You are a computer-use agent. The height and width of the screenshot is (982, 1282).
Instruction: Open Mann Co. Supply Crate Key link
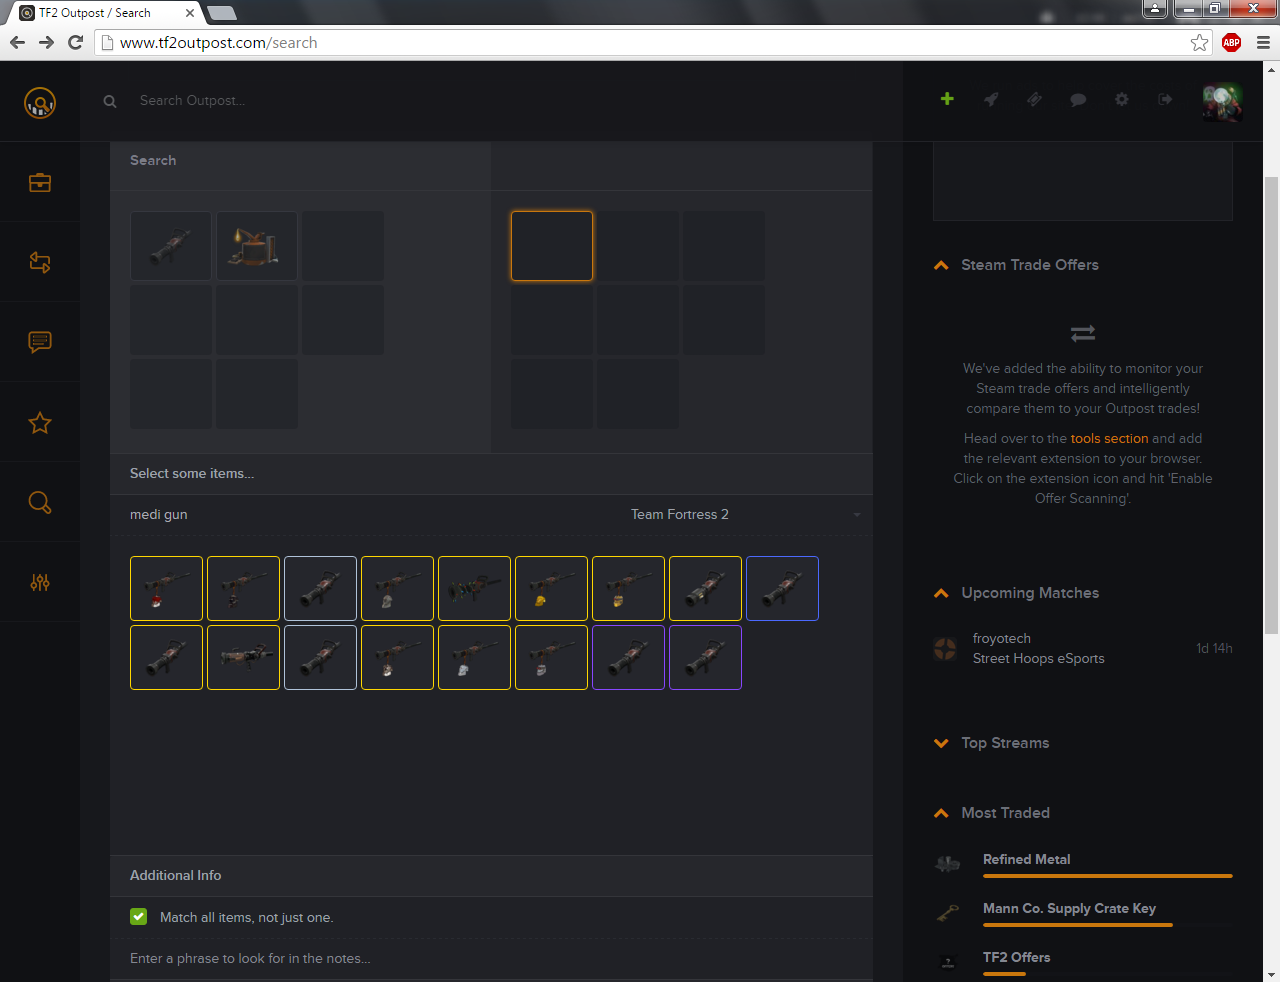point(1069,909)
